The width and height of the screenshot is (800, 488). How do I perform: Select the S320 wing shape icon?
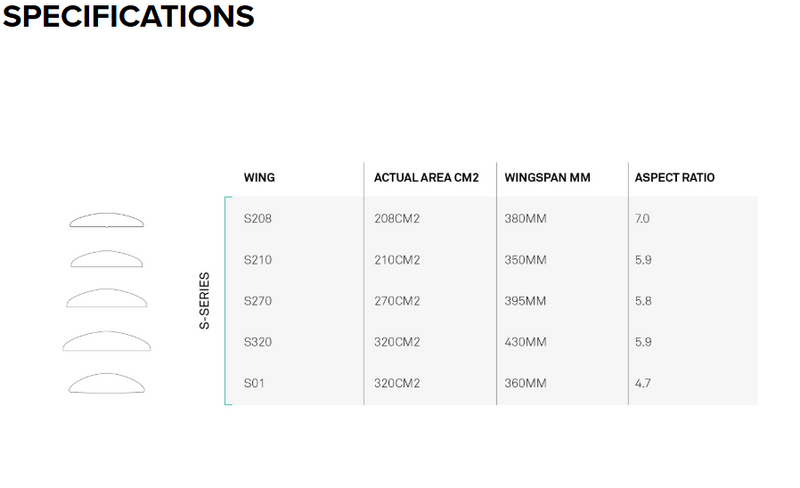(x=106, y=341)
